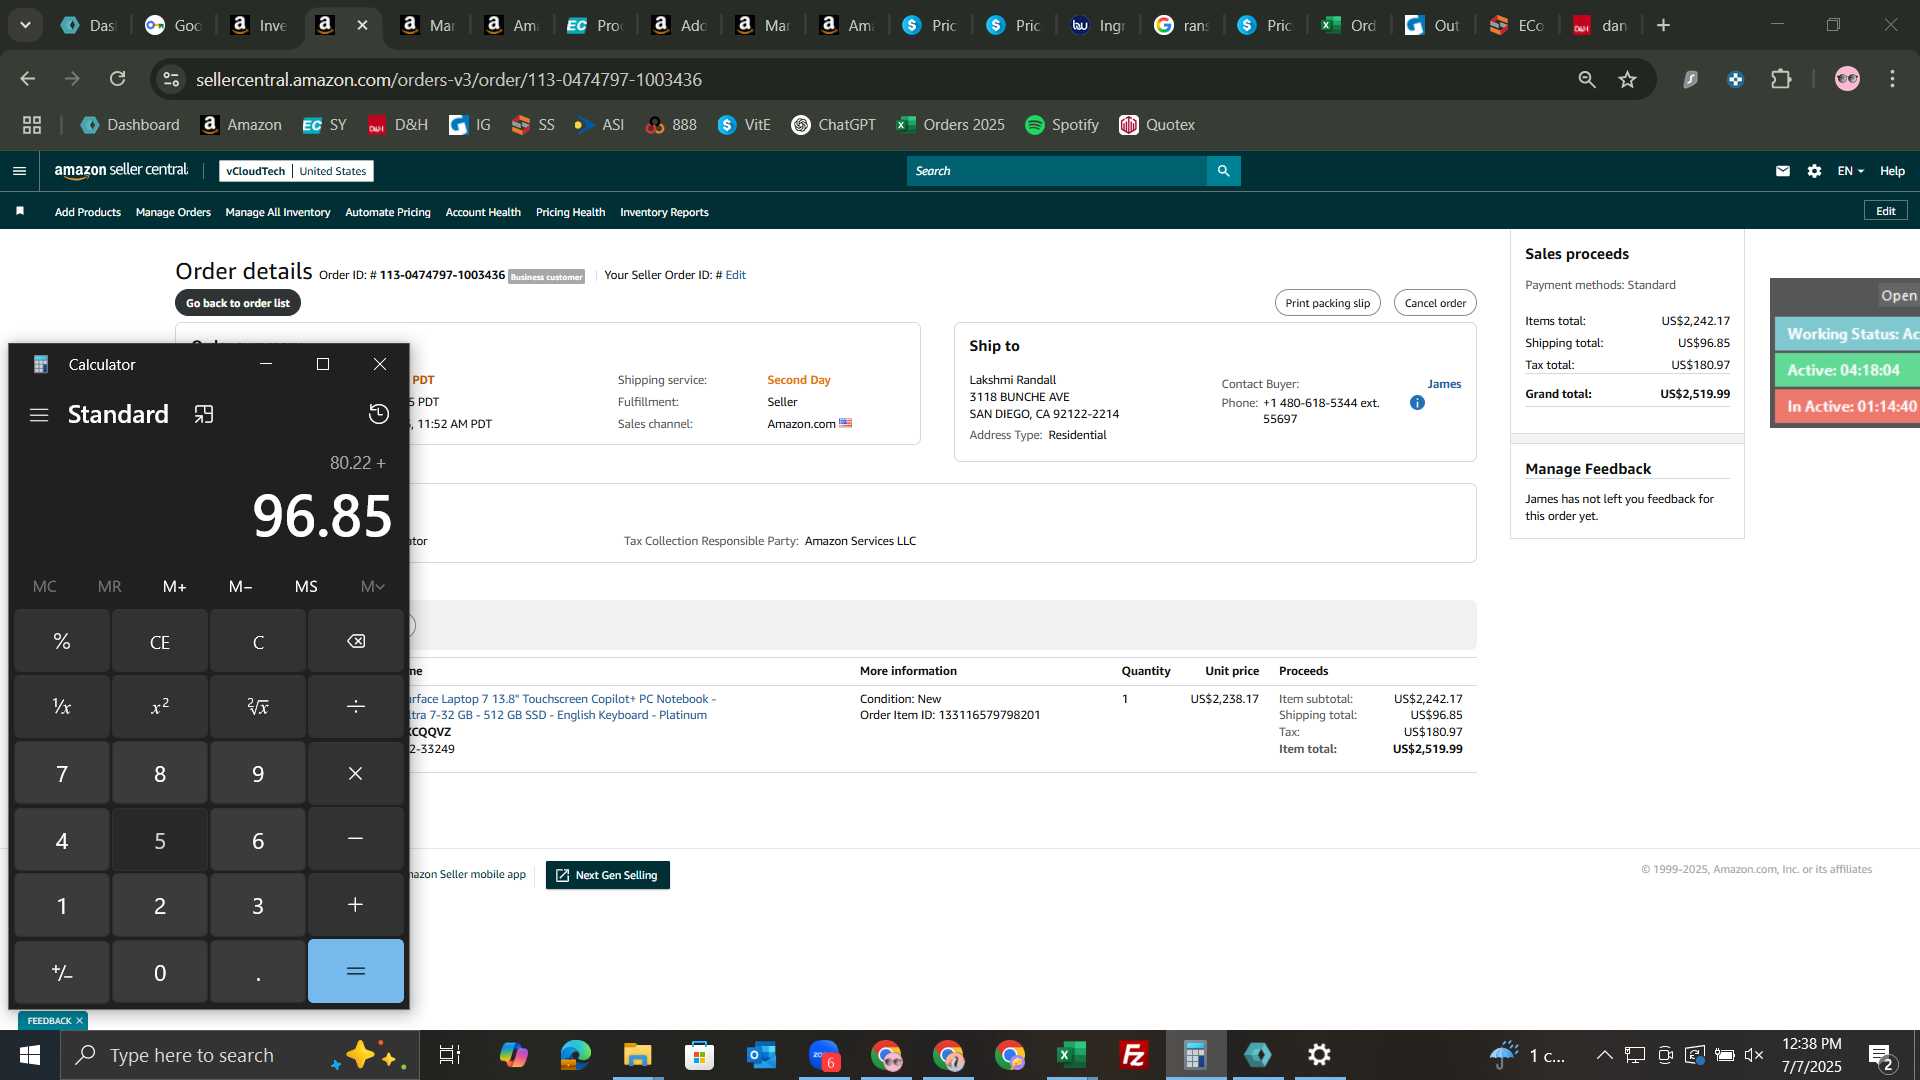Reload the current page

click(117, 79)
